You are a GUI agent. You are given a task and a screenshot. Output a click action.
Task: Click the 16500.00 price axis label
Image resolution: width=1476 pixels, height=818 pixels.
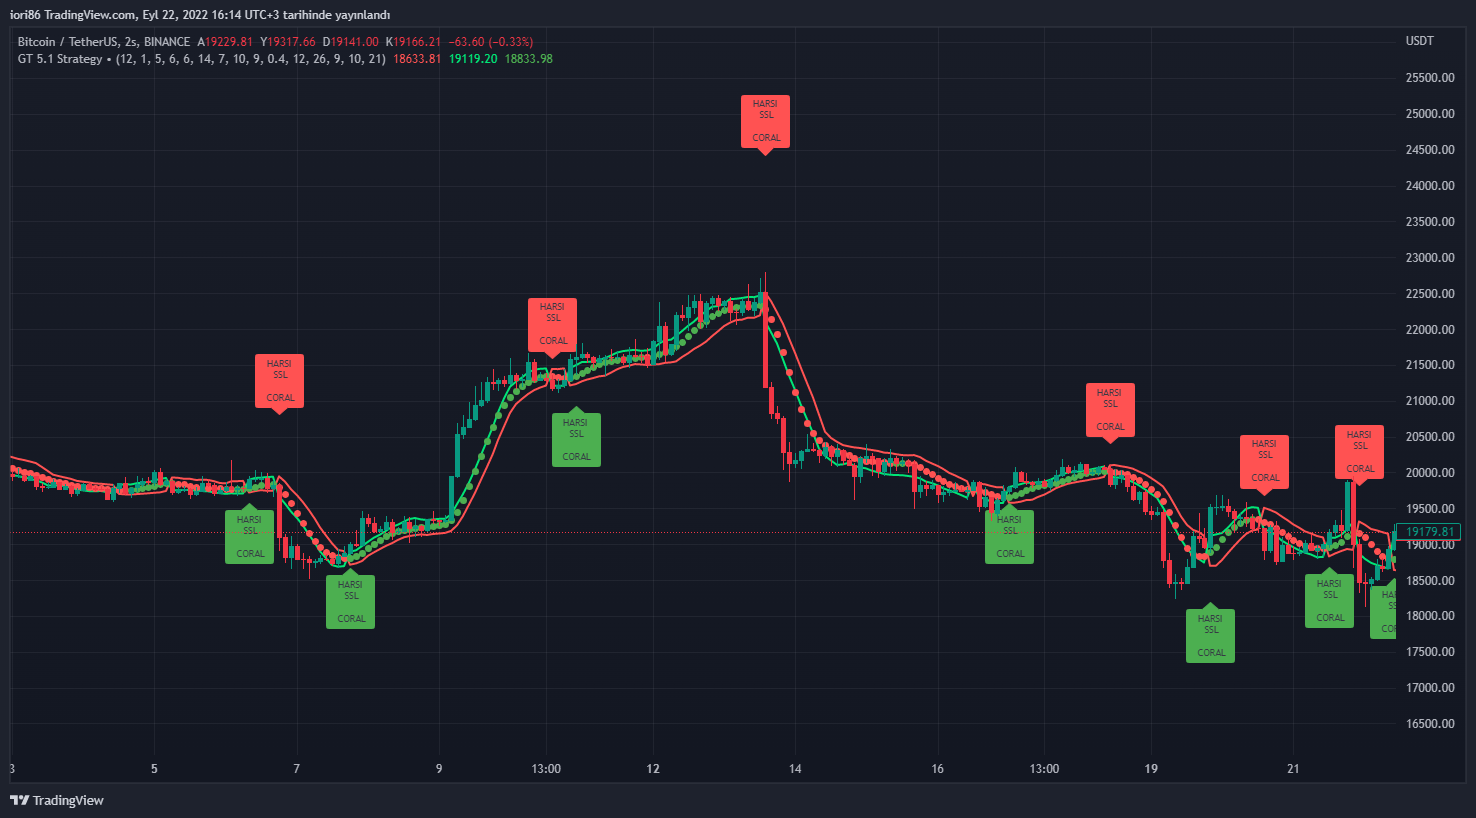tap(1430, 724)
